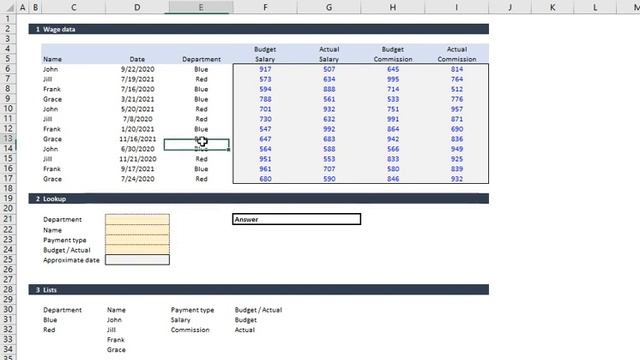This screenshot has height=360, width=640.
Task: Click the 'Date' column header cell
Action: click(x=137, y=59)
